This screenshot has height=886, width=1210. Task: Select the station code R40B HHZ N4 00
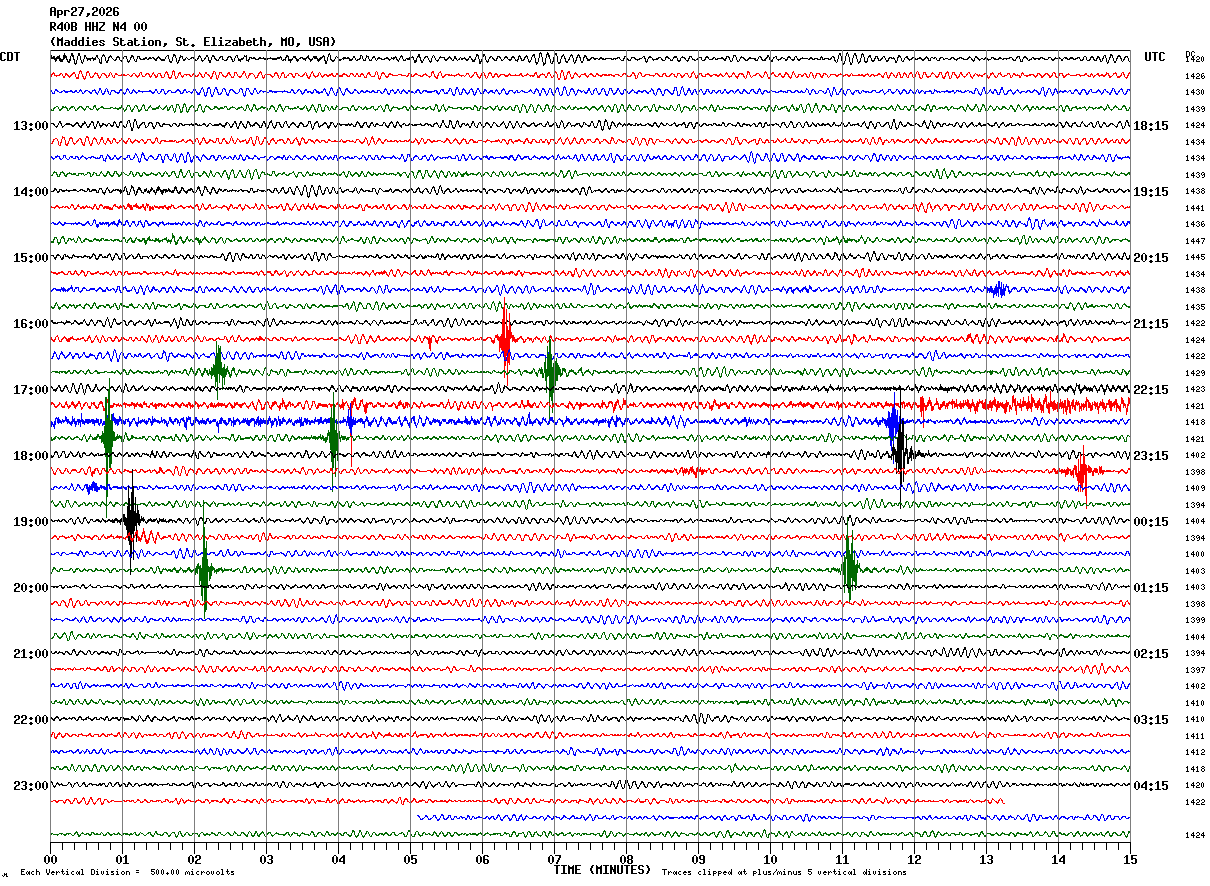(x=98, y=27)
